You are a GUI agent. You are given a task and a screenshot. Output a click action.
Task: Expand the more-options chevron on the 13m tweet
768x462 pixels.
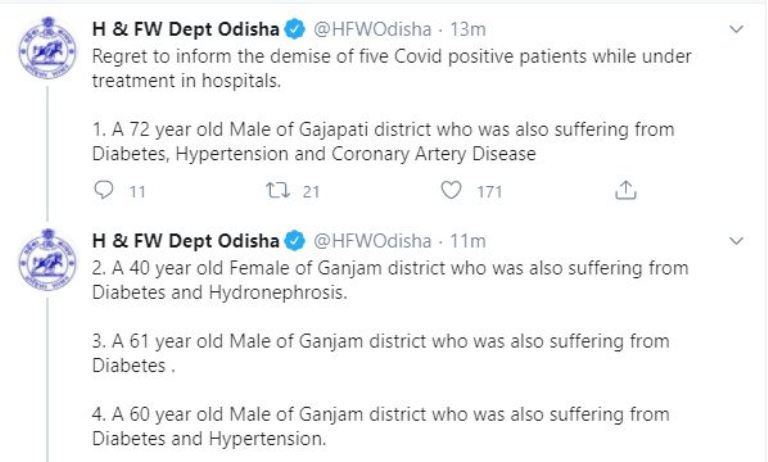(738, 32)
